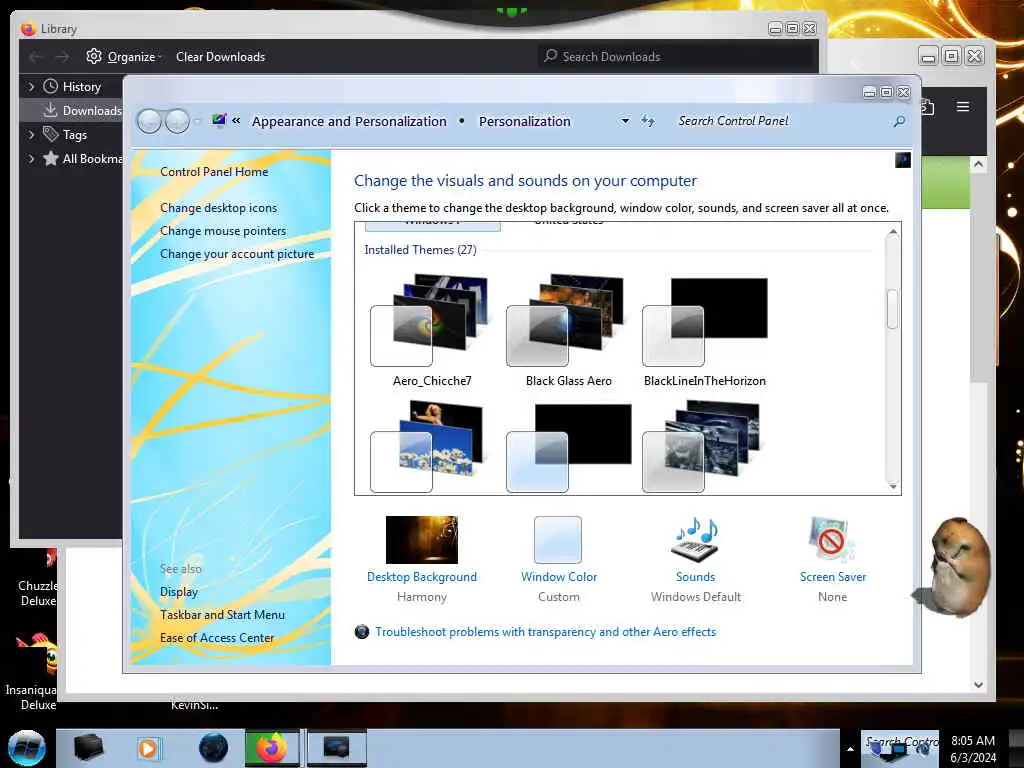
Task: Focus the Search Downloads field
Action: click(x=677, y=57)
